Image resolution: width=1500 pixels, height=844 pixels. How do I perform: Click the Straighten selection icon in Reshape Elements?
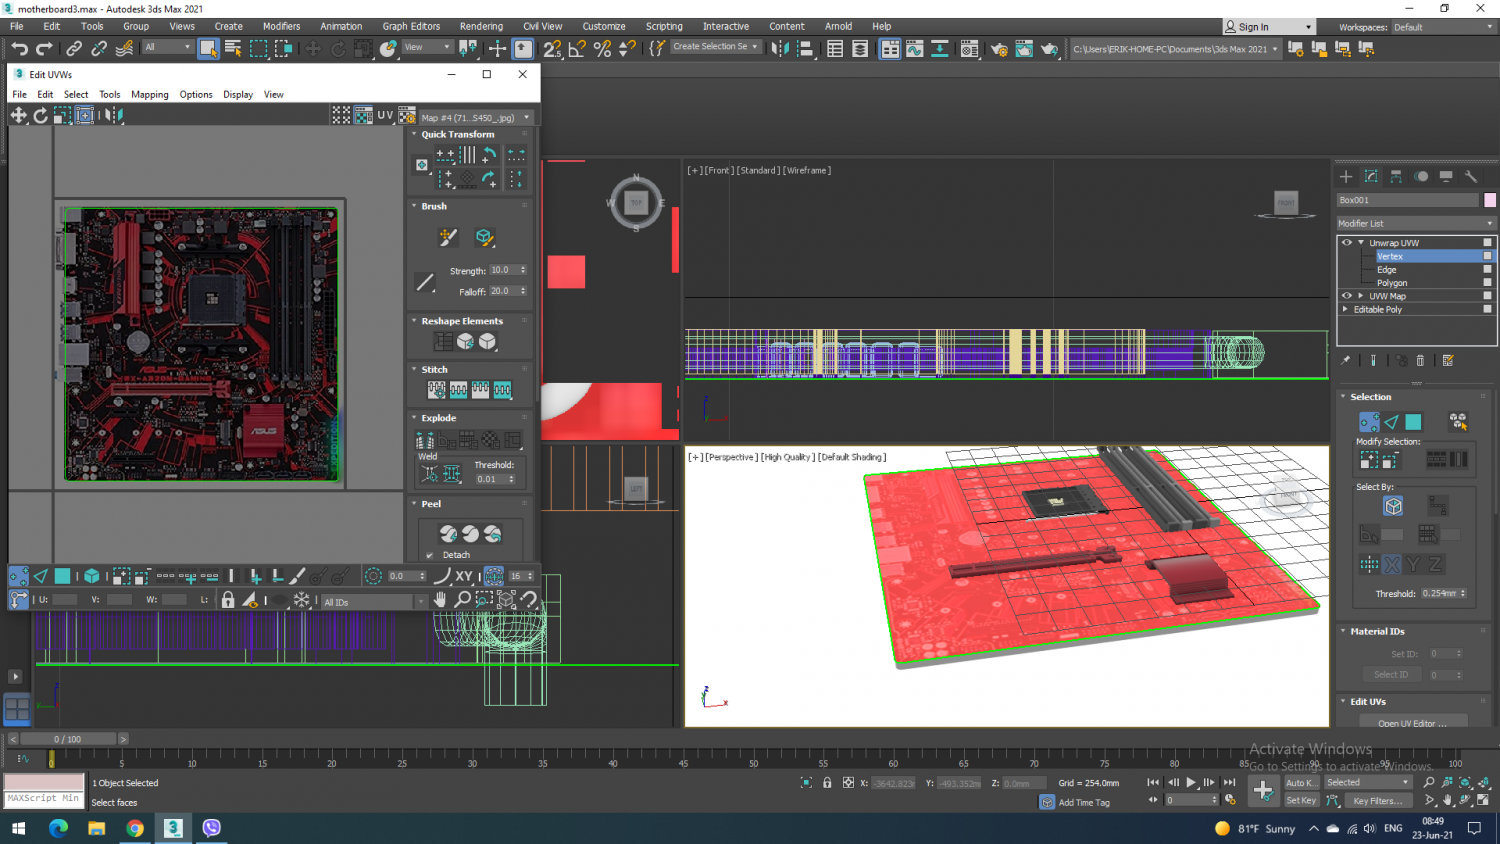pyautogui.click(x=443, y=342)
